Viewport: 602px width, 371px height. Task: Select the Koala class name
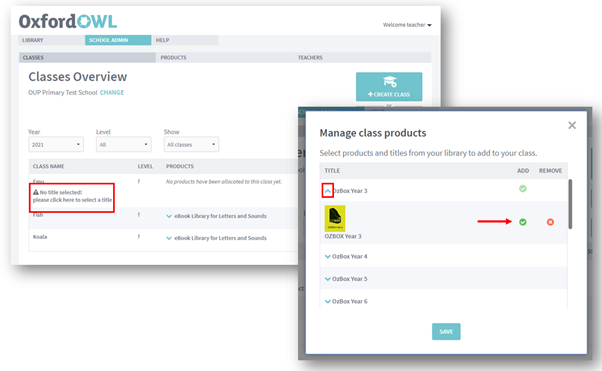40,237
